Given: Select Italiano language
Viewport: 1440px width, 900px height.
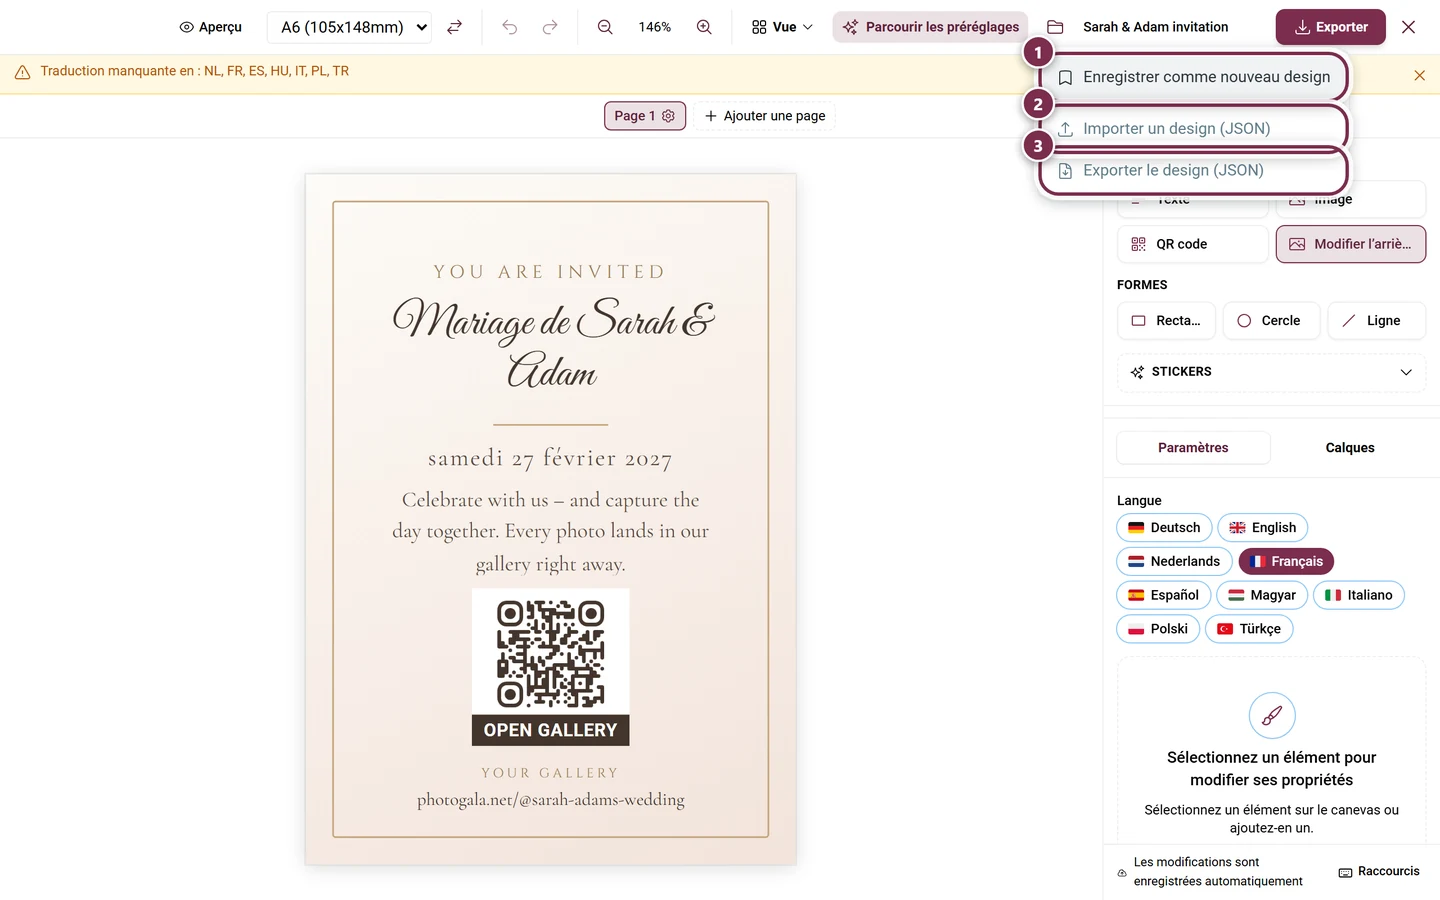Looking at the screenshot, I should (x=1359, y=595).
